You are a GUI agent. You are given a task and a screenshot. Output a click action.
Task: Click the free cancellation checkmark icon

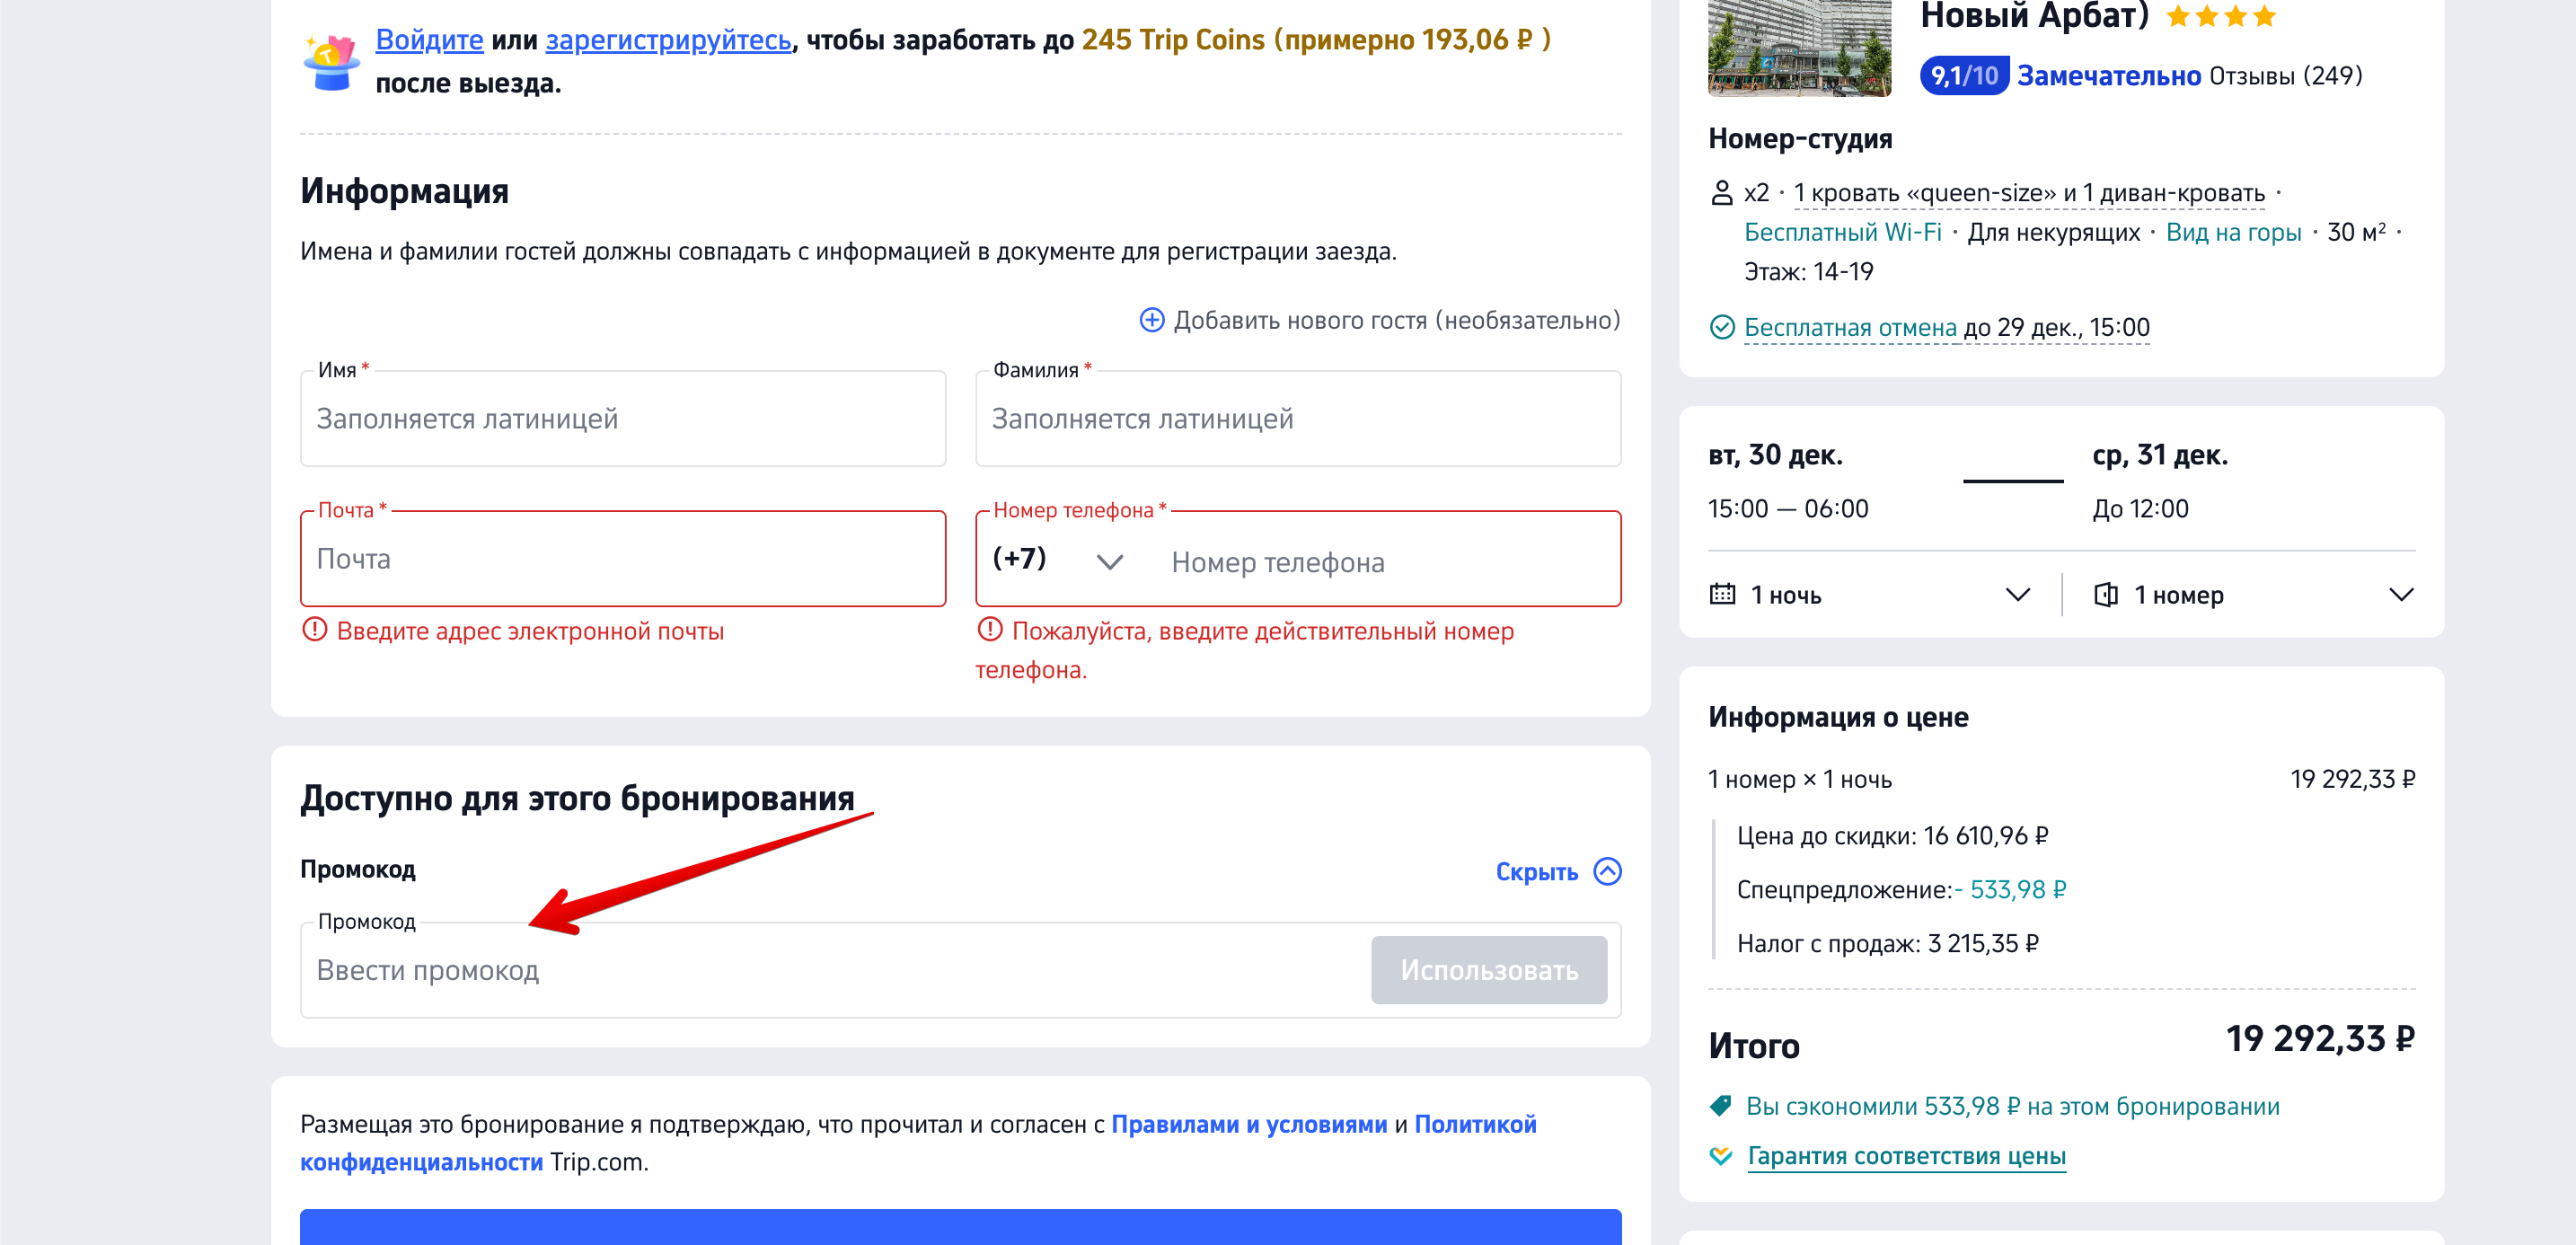(x=1721, y=327)
